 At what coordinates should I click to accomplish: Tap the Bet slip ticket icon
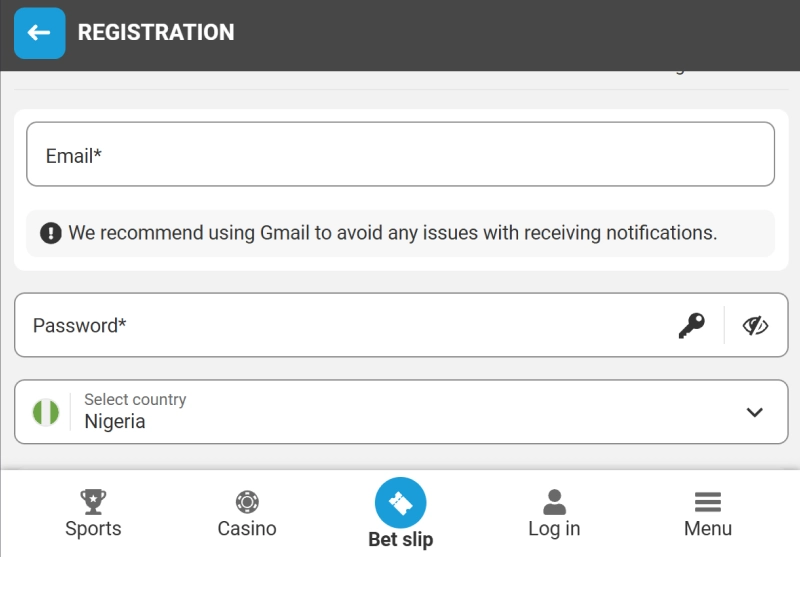(x=400, y=502)
